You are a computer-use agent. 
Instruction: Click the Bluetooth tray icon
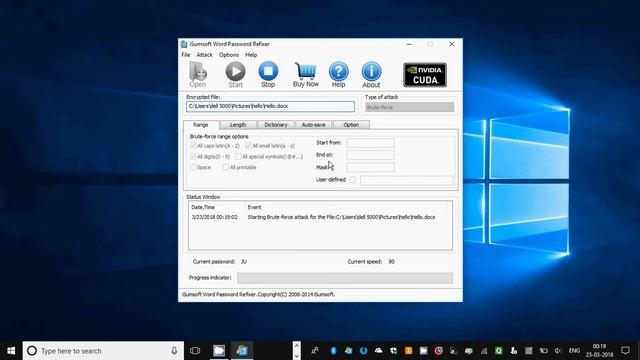(333, 351)
